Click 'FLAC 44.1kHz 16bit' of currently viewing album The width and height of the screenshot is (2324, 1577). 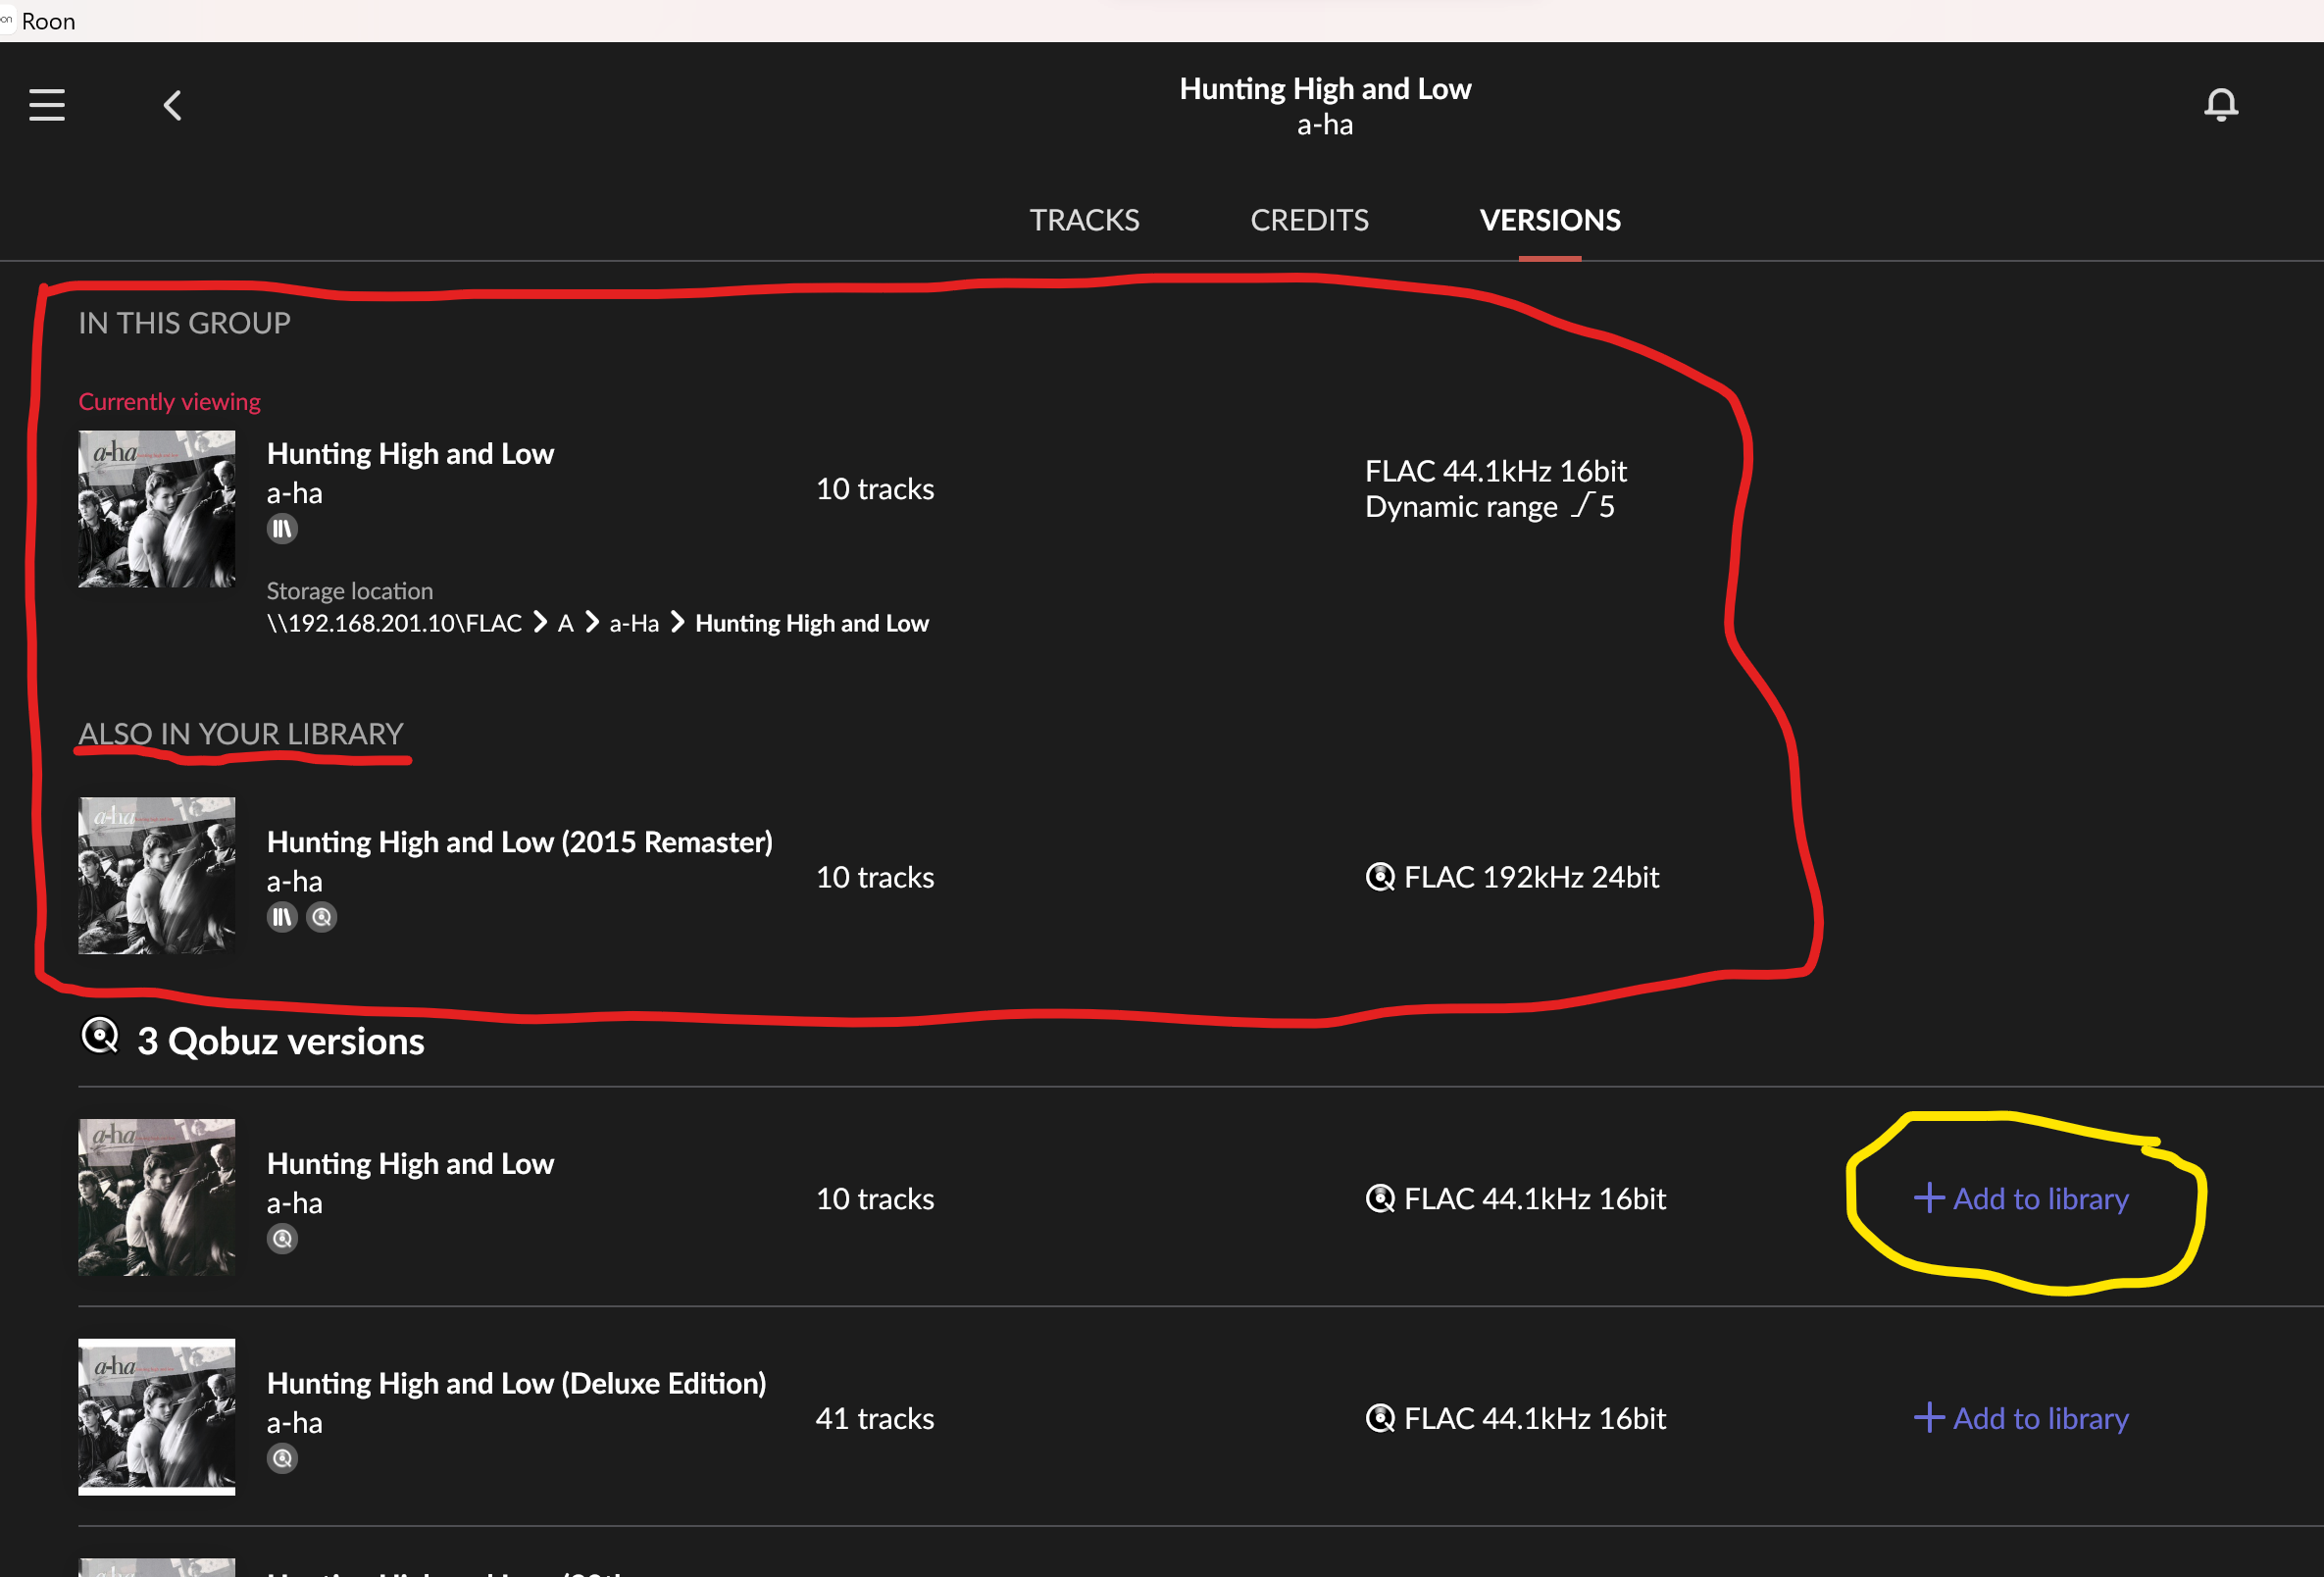(1496, 471)
